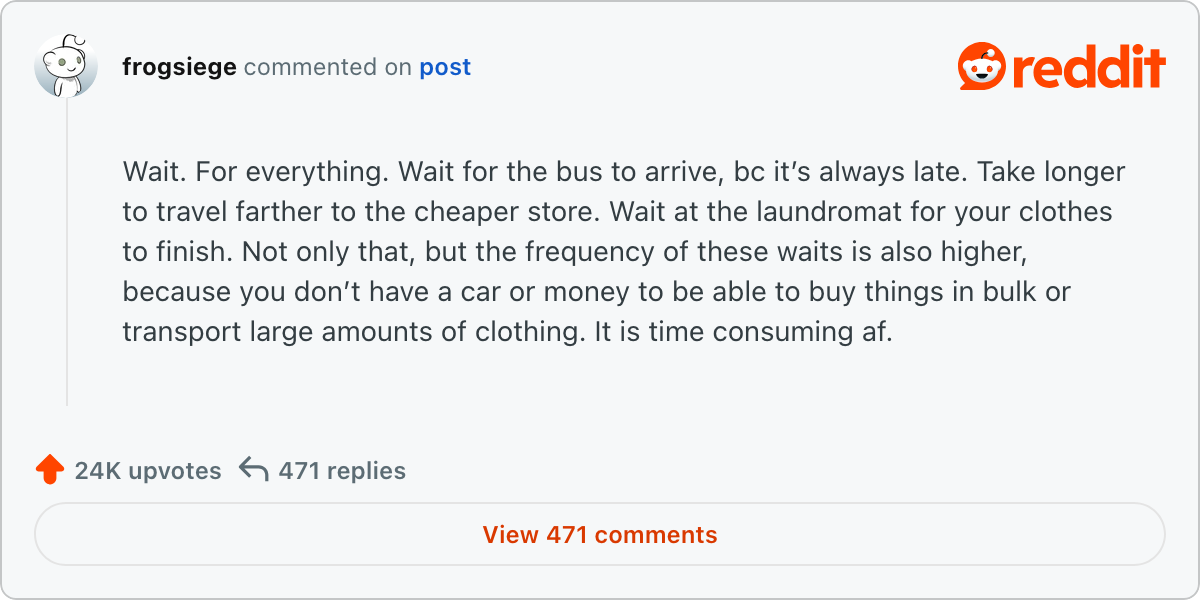Image resolution: width=1200 pixels, height=600 pixels.
Task: Click the orange Reddit Snoo logo icon
Action: click(x=982, y=67)
